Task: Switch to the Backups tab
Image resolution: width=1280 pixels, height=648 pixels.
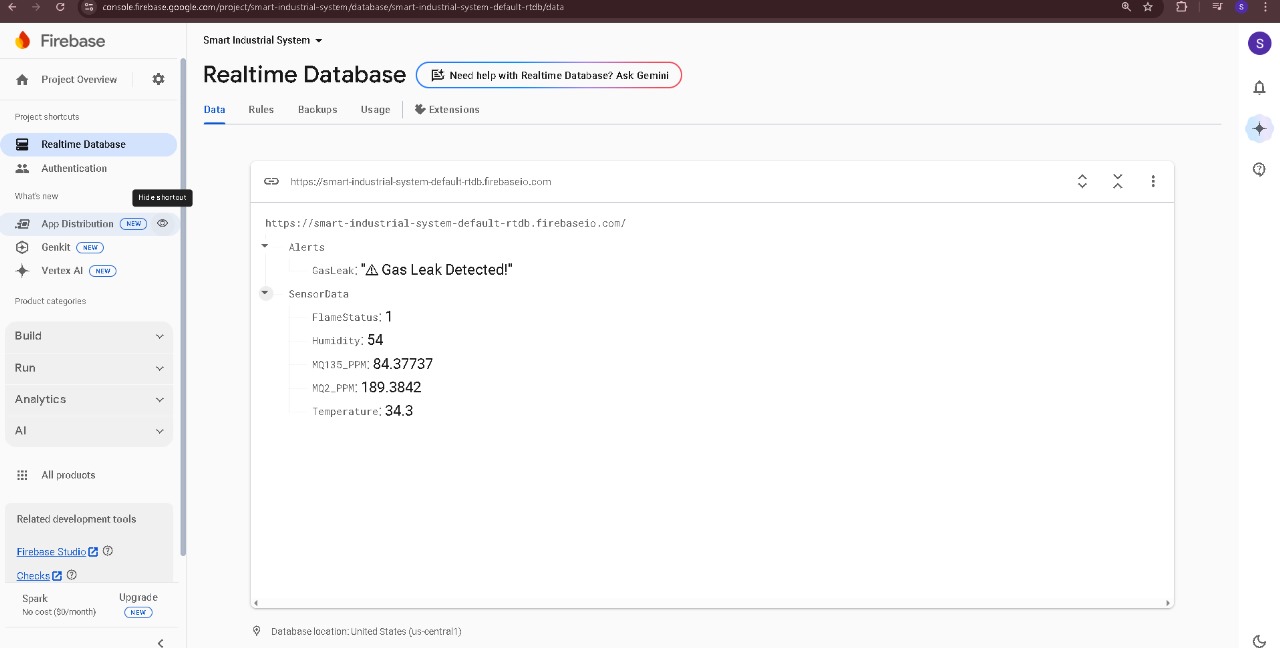Action: point(317,110)
